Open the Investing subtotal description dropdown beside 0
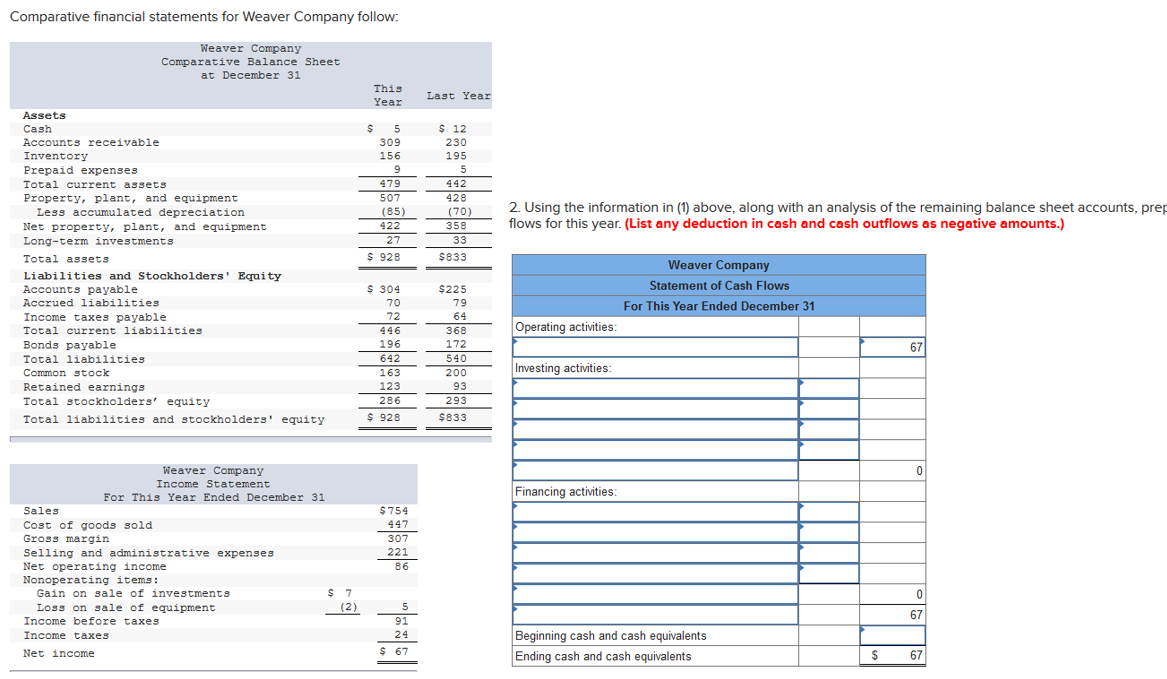The image size is (1167, 679). 655,471
